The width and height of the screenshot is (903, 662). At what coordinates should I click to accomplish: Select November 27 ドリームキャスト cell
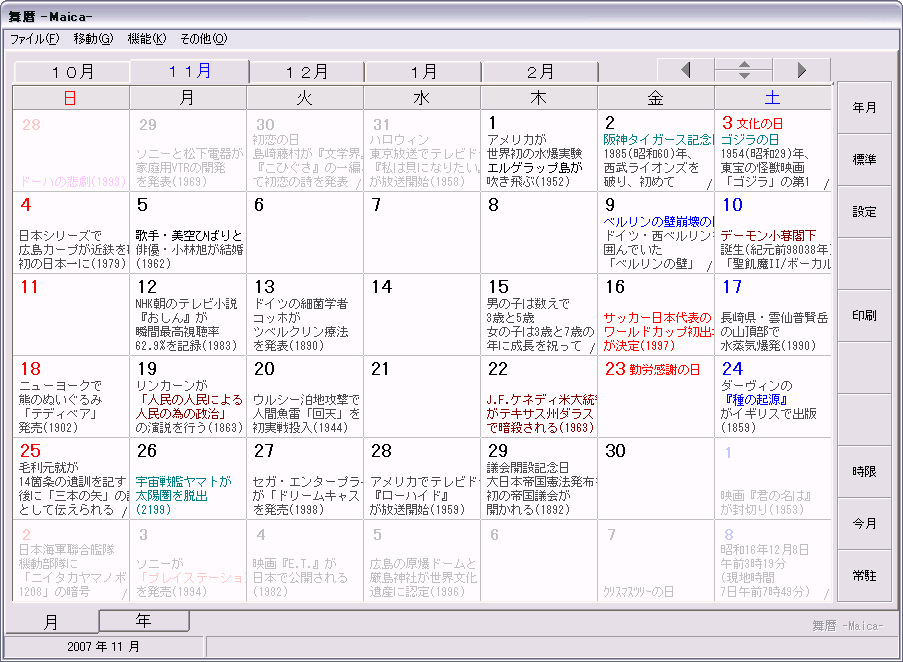305,479
